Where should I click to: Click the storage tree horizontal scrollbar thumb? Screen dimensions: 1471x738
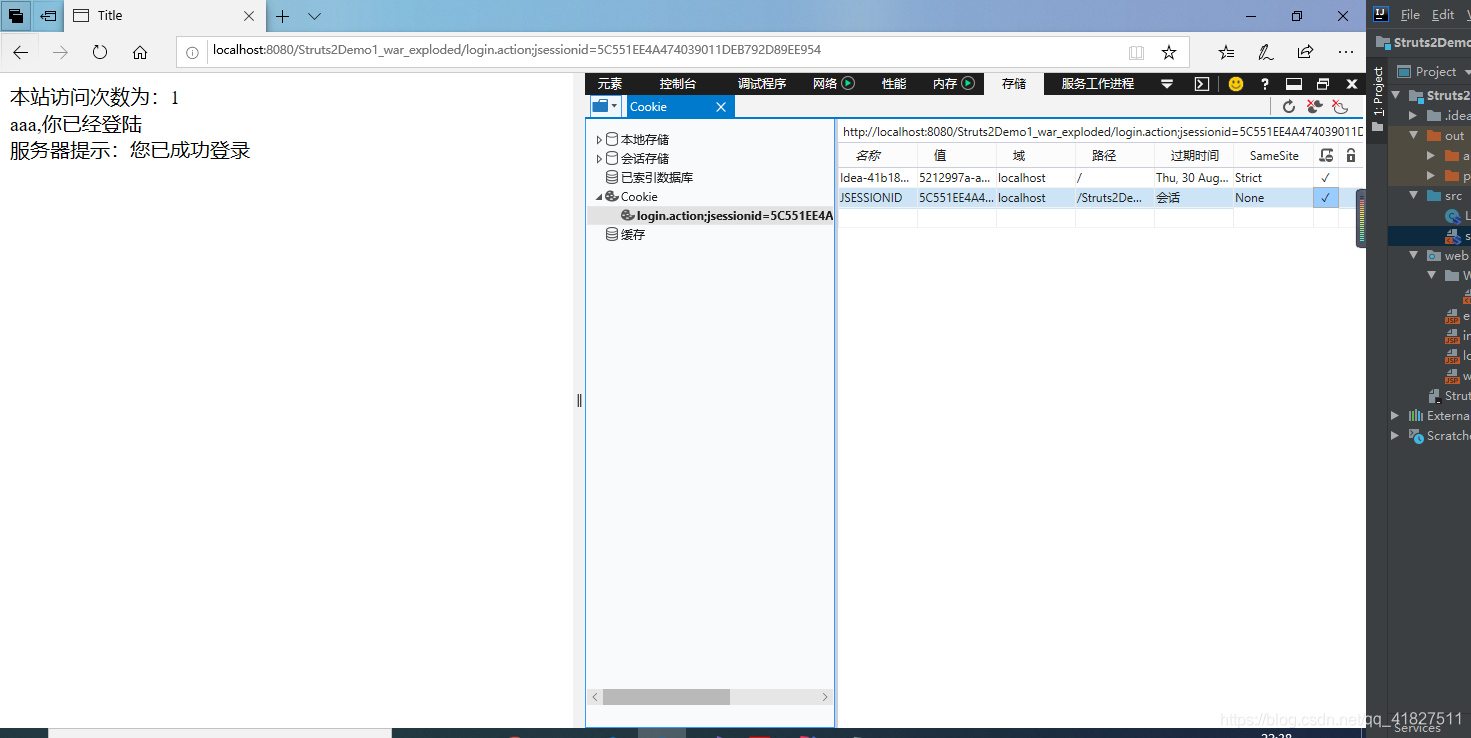pos(666,697)
